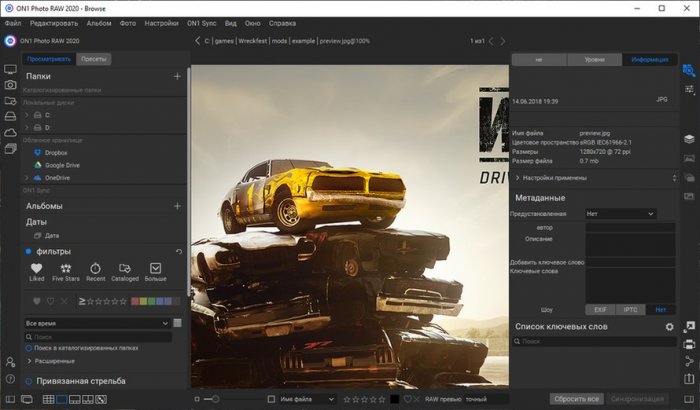Image resolution: width=700 pixels, height=410 pixels.
Task: Switch to map view layout
Action: (101, 399)
